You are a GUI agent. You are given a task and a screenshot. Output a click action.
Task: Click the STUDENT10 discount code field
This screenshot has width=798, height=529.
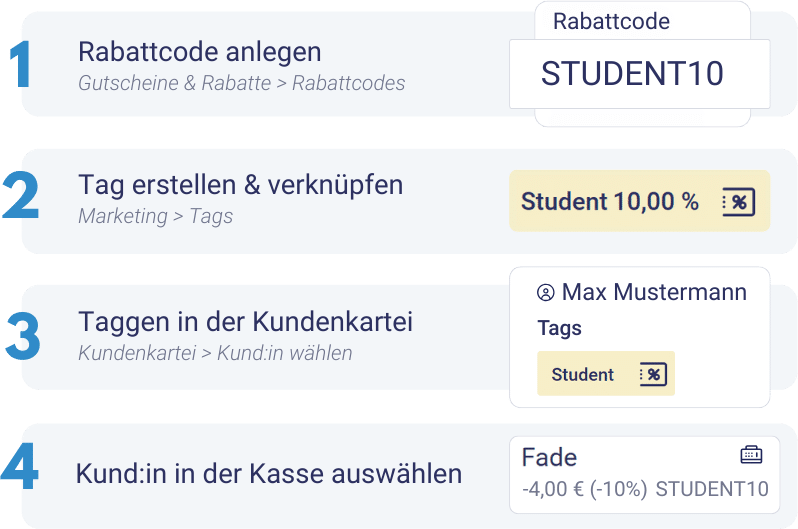pos(640,74)
